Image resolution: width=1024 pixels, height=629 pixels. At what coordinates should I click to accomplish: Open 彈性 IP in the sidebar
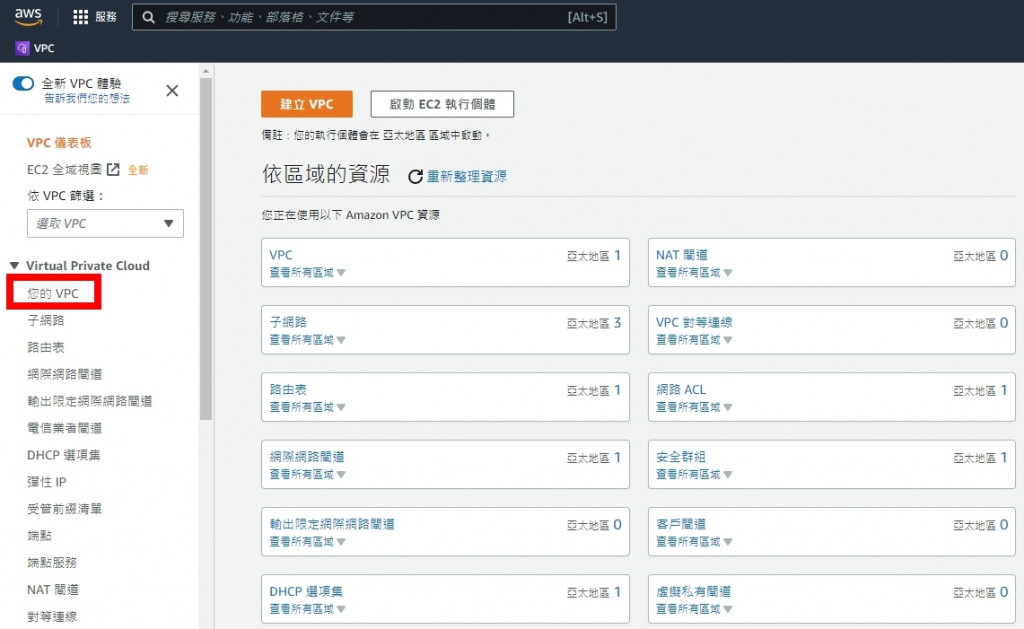click(x=46, y=482)
